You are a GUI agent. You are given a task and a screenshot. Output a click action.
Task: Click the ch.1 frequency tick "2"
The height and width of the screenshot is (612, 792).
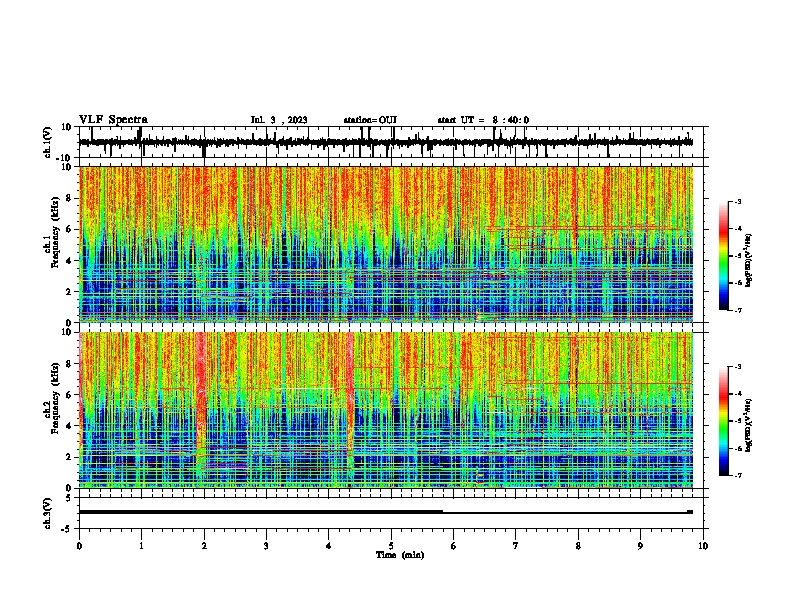(69, 292)
